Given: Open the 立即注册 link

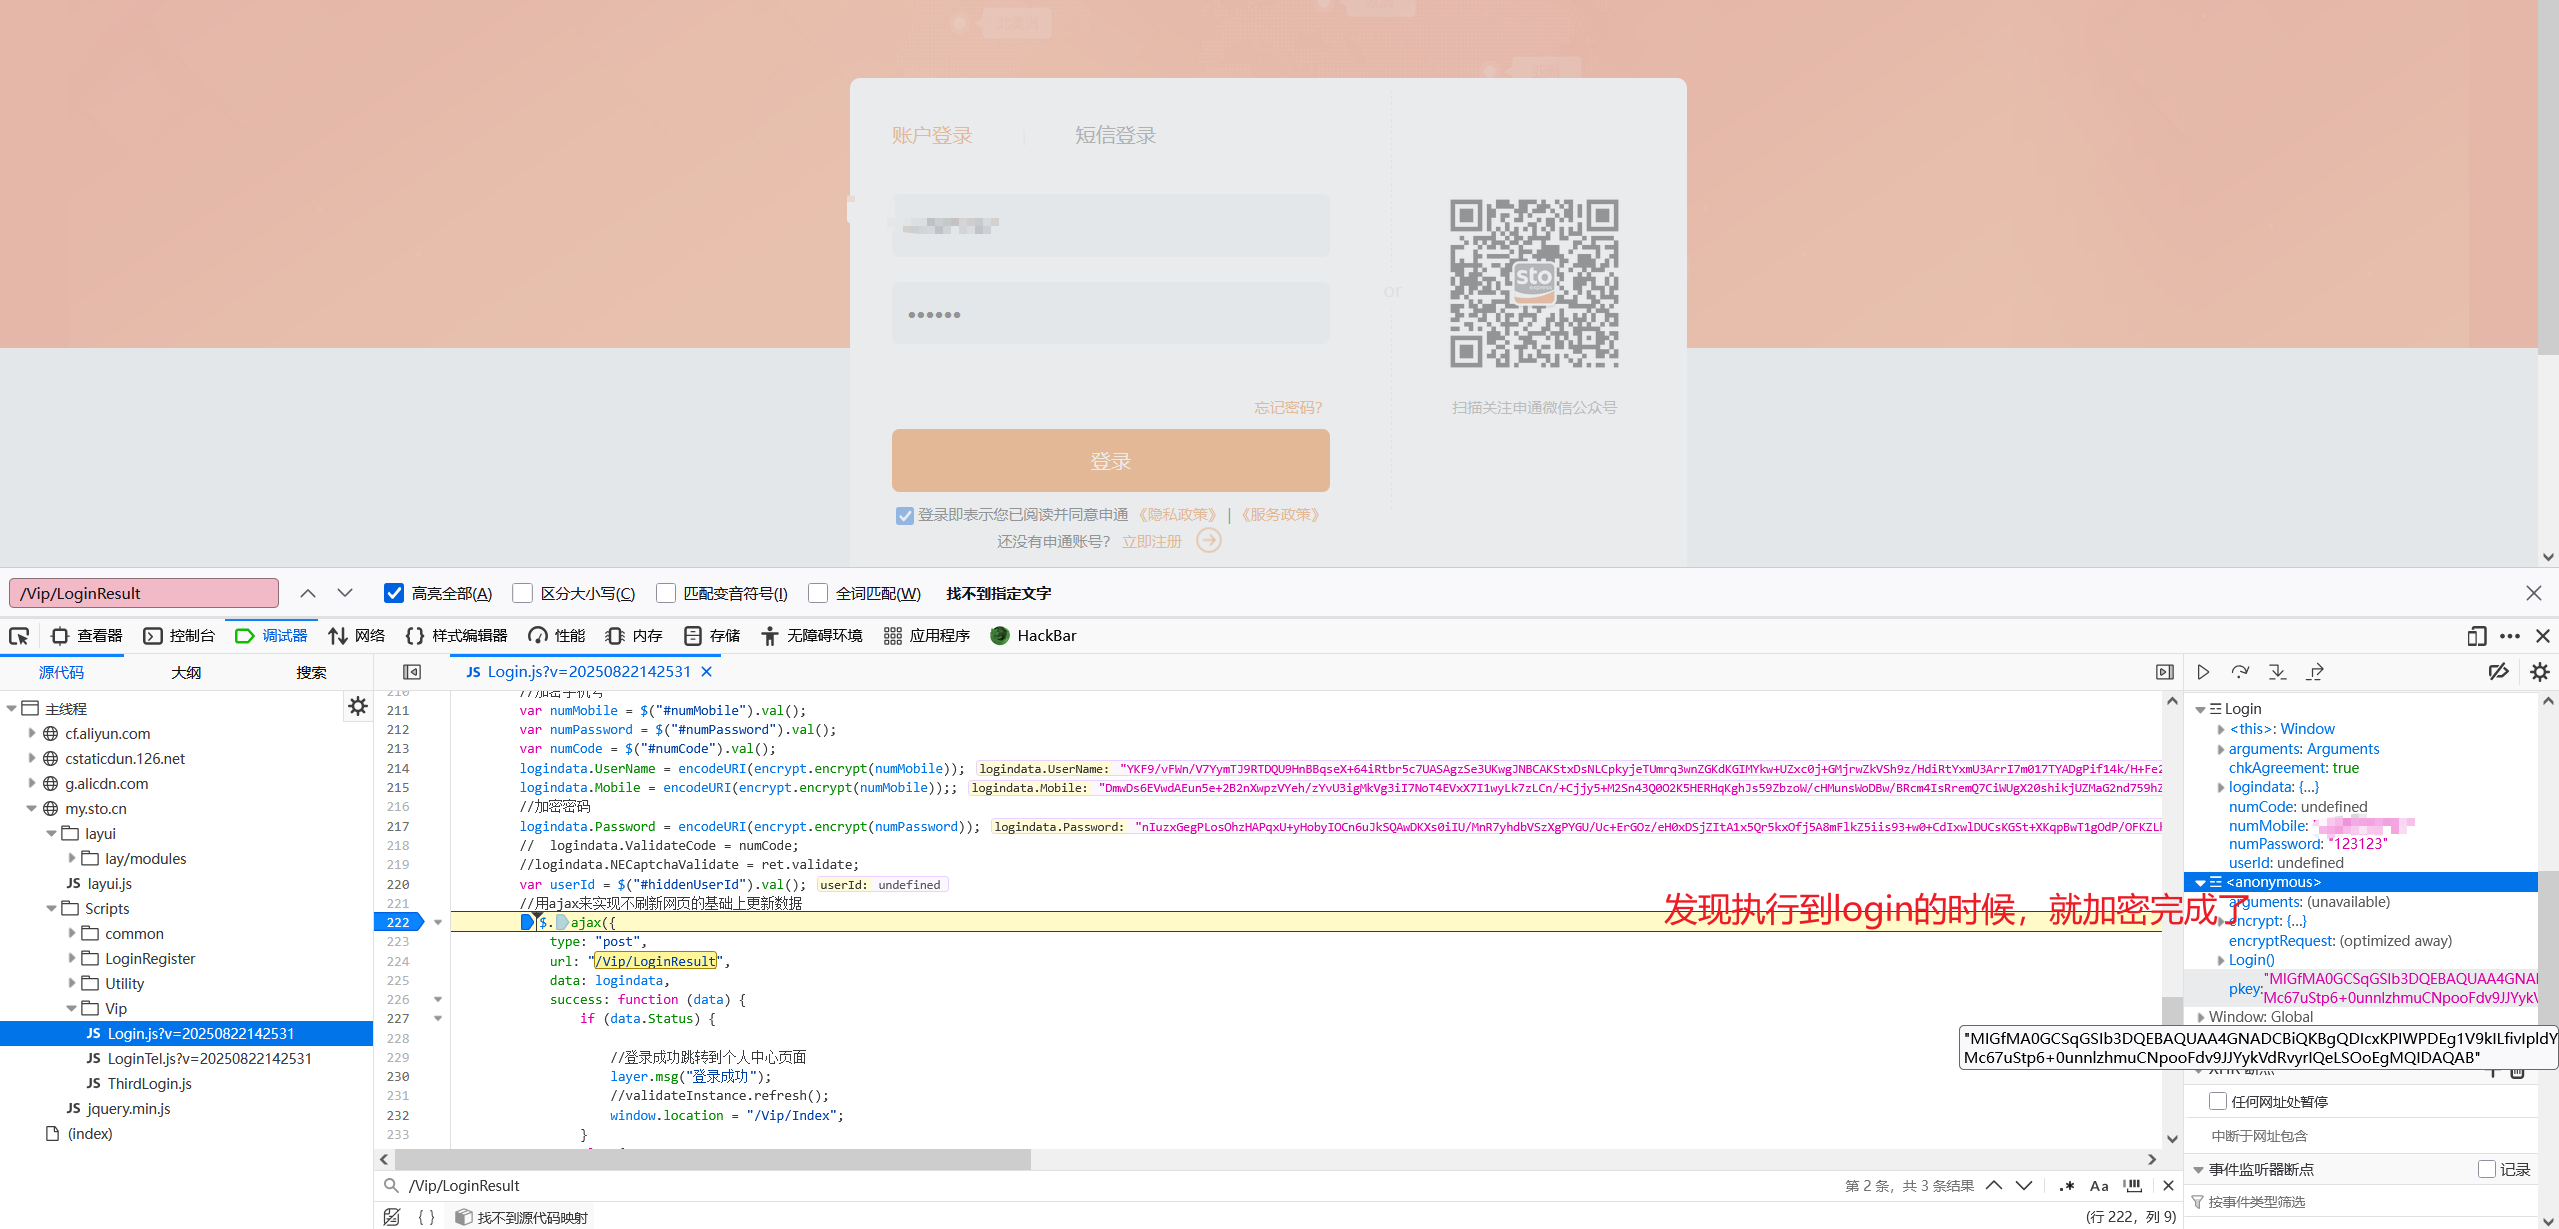Looking at the screenshot, I should [1152, 541].
